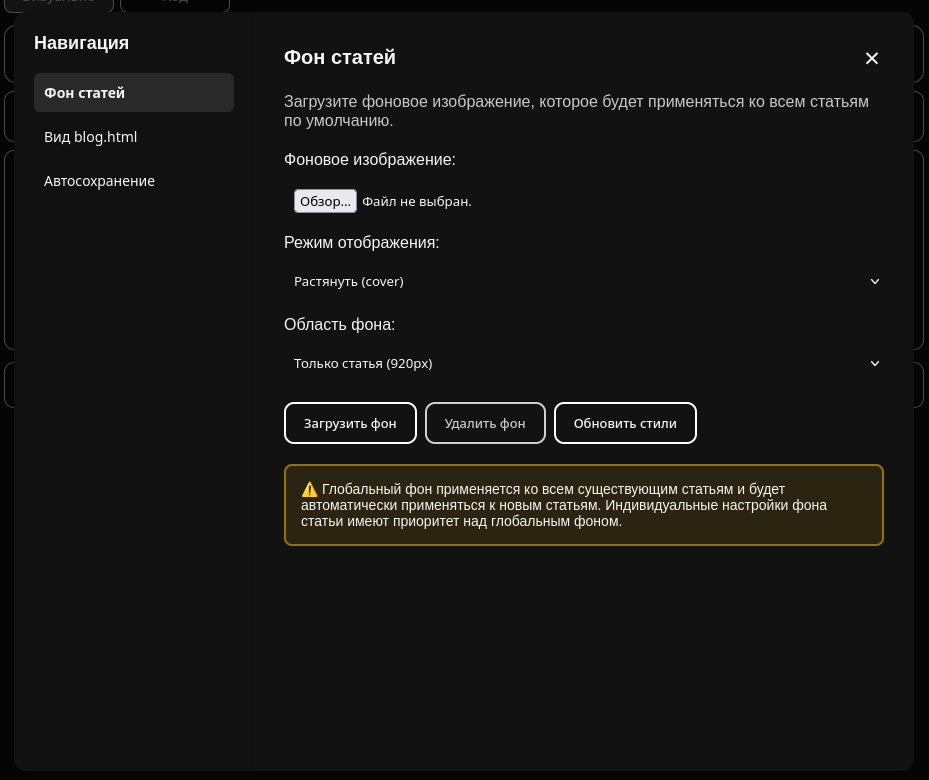The height and width of the screenshot is (780, 929).
Task: Click the Фоновое изображение: label
Action: click(x=370, y=160)
